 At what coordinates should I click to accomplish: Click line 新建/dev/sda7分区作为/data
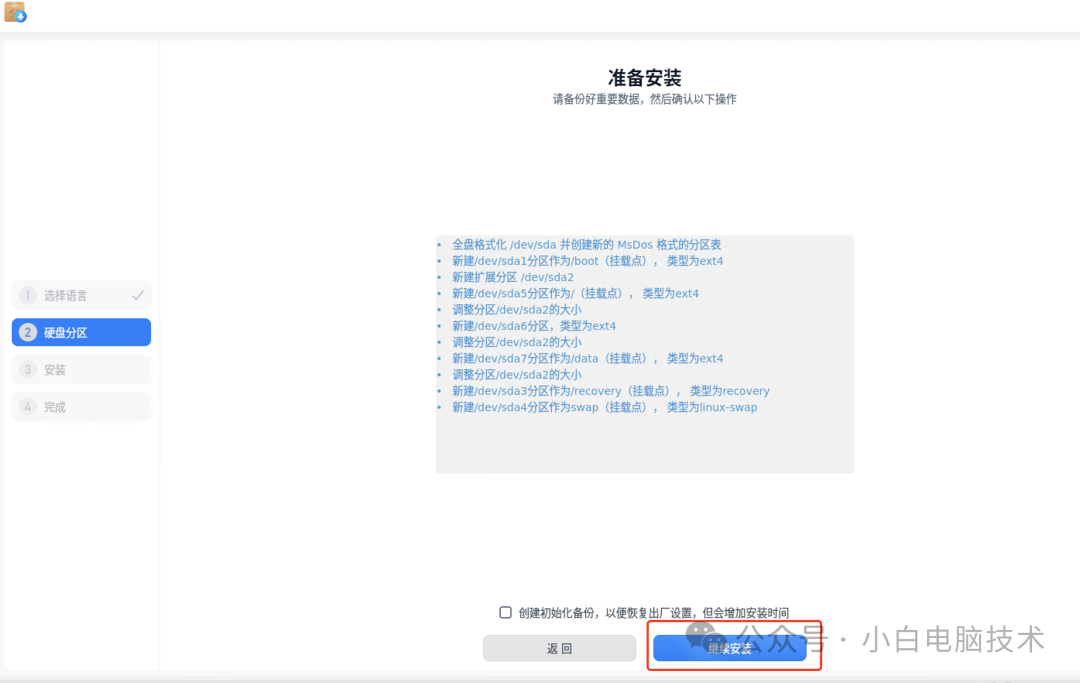[x=588, y=358]
